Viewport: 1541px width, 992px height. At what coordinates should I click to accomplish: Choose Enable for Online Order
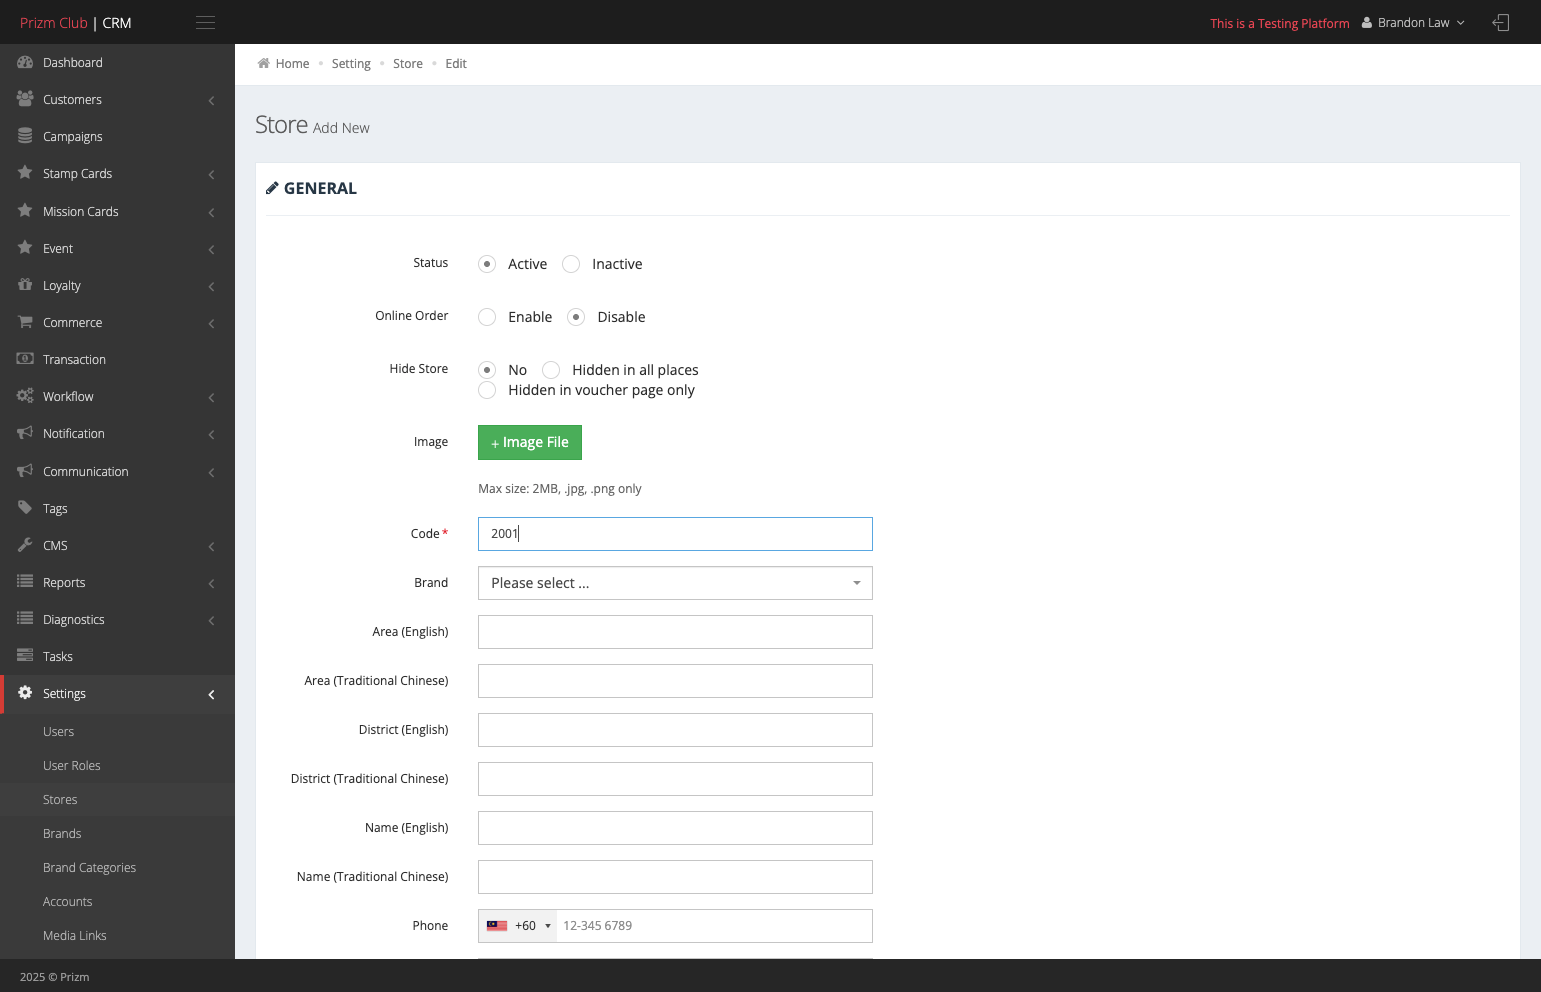[487, 317]
